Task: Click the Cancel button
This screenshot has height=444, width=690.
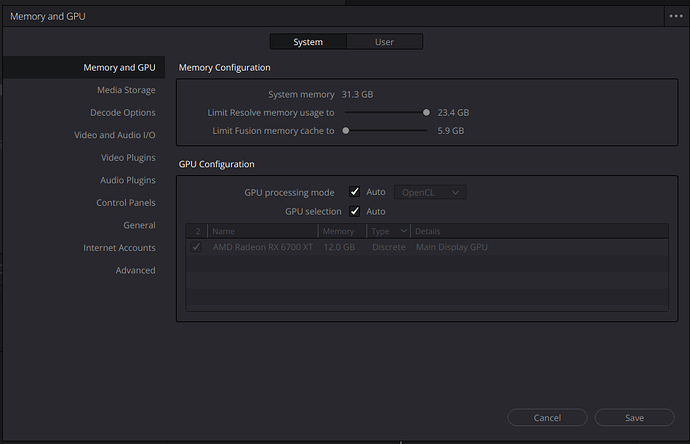Action: pyautogui.click(x=547, y=418)
